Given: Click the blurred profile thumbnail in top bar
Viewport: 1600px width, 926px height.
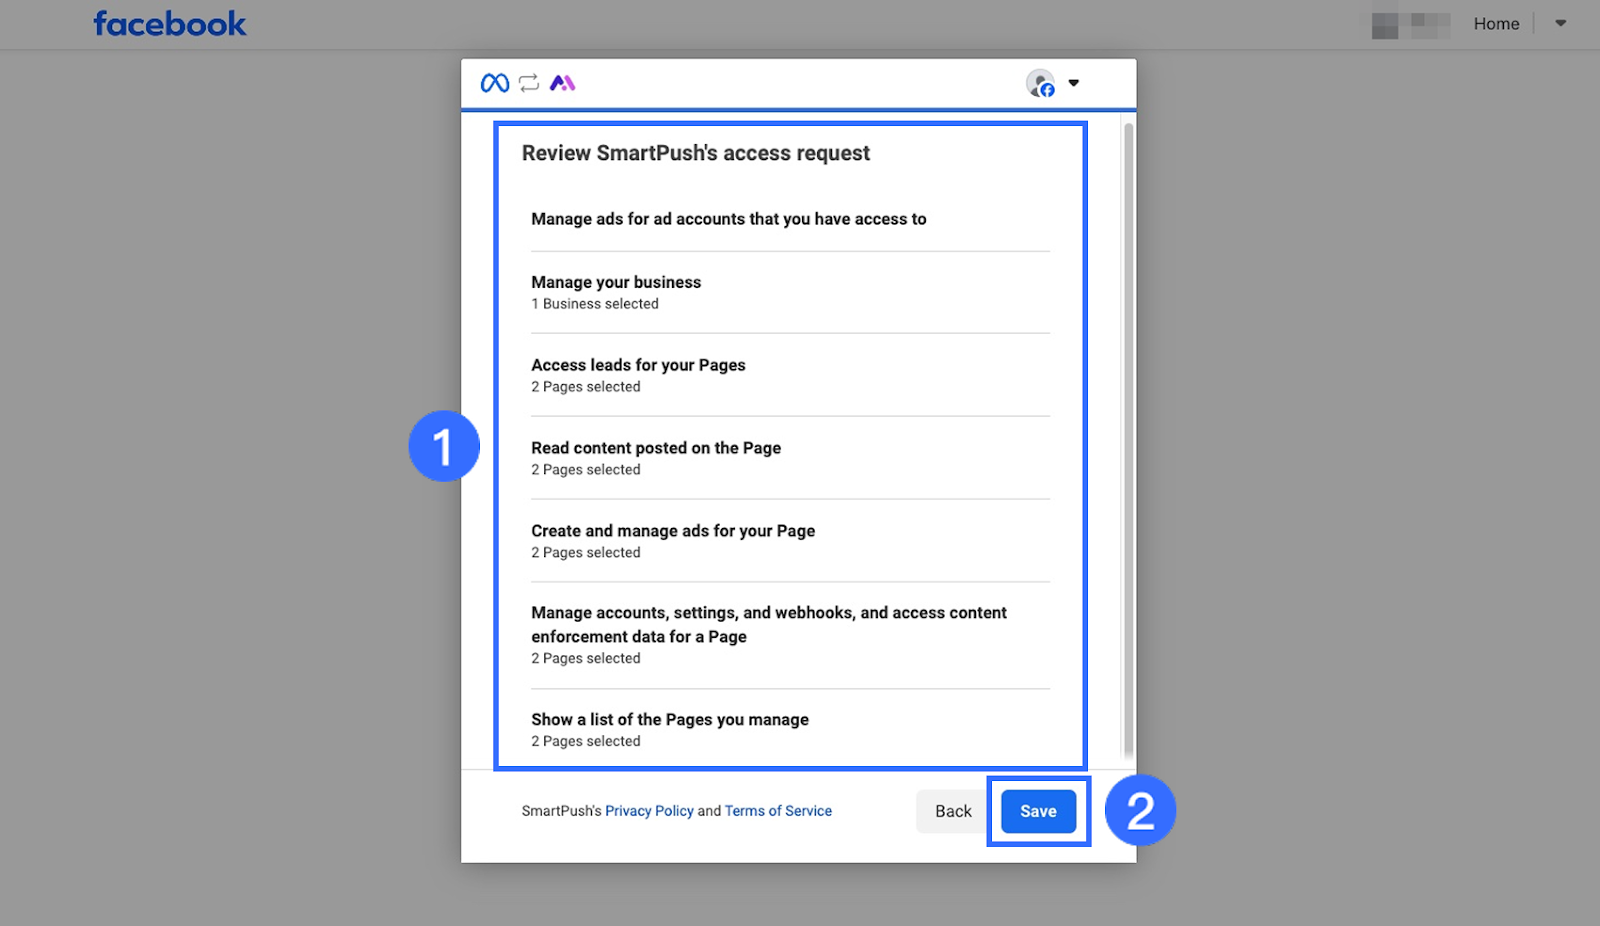Looking at the screenshot, I should point(1410,25).
